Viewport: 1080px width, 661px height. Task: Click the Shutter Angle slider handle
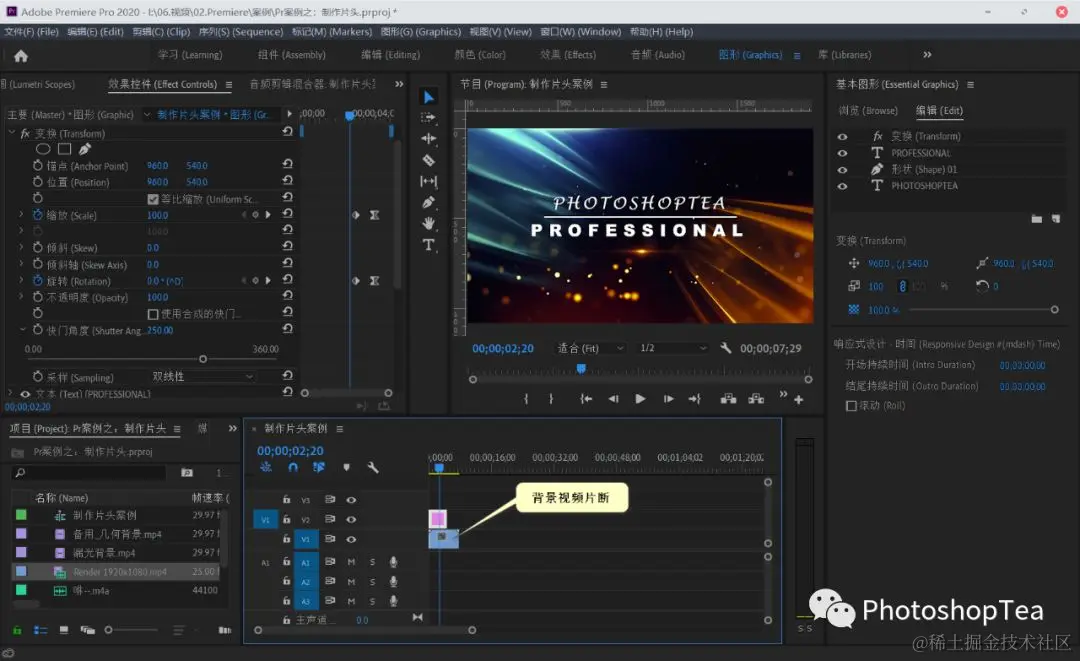(202, 359)
